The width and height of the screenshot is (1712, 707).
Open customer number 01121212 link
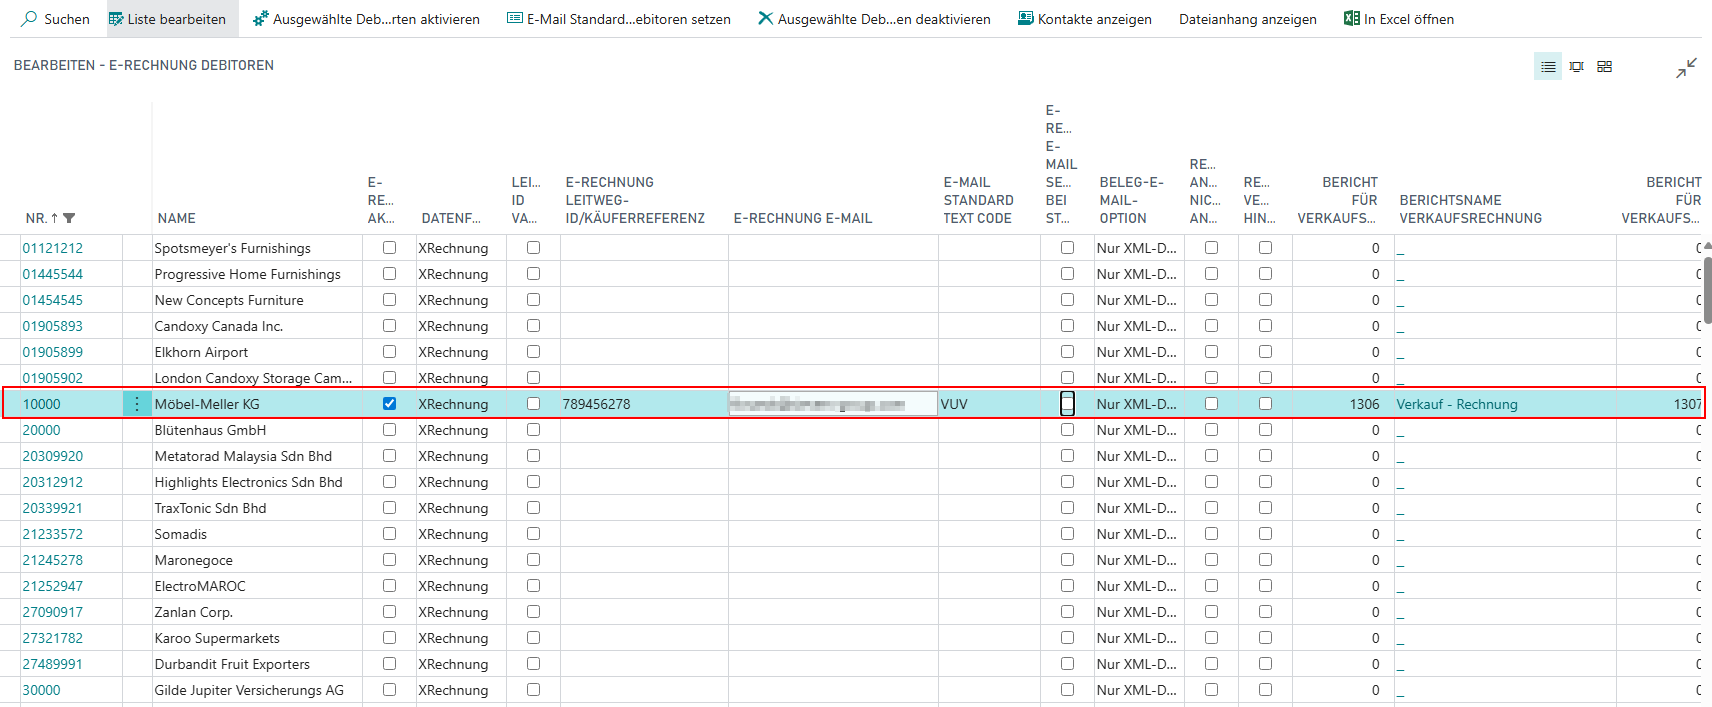click(x=53, y=248)
